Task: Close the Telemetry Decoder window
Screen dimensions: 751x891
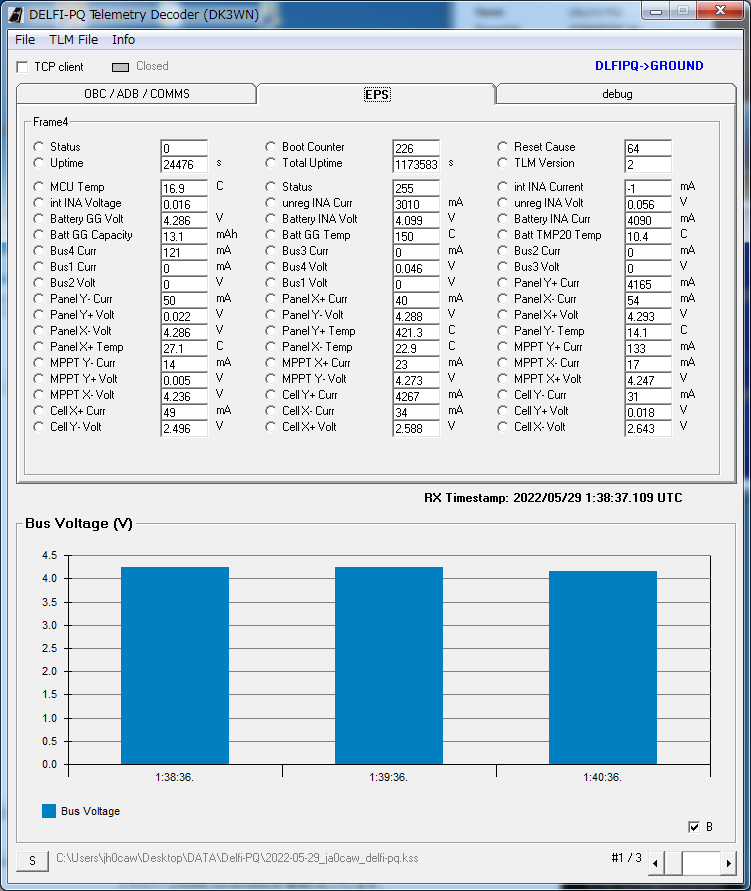Action: click(x=721, y=10)
